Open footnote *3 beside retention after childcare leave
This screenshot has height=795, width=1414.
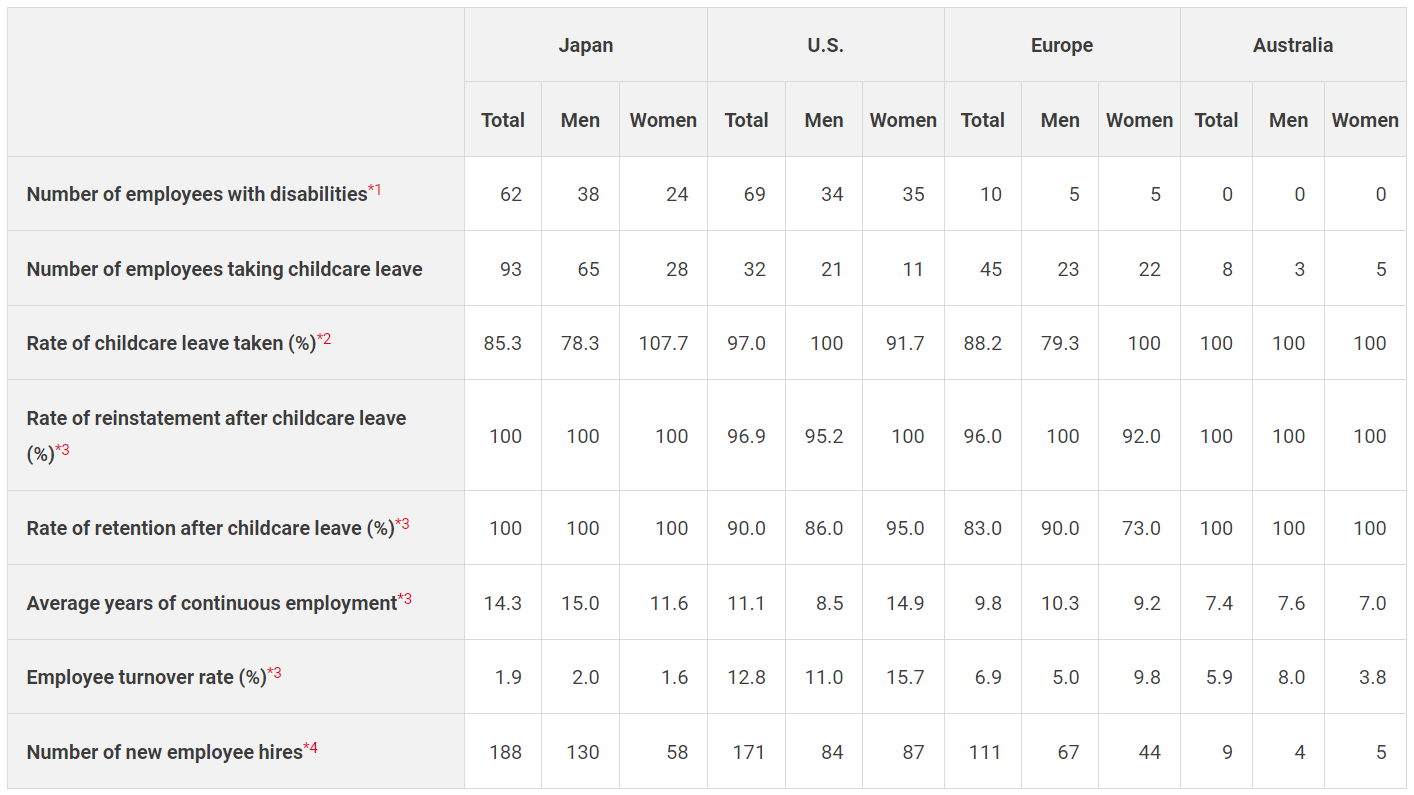pos(403,525)
